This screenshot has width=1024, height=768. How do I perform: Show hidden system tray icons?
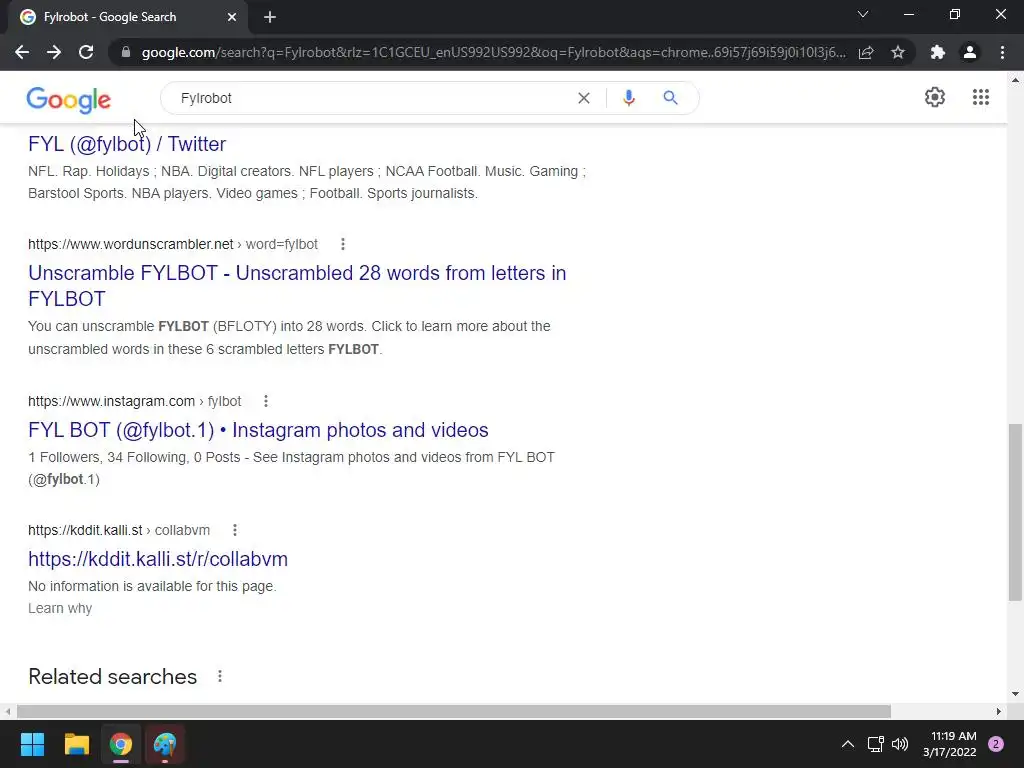coord(848,744)
